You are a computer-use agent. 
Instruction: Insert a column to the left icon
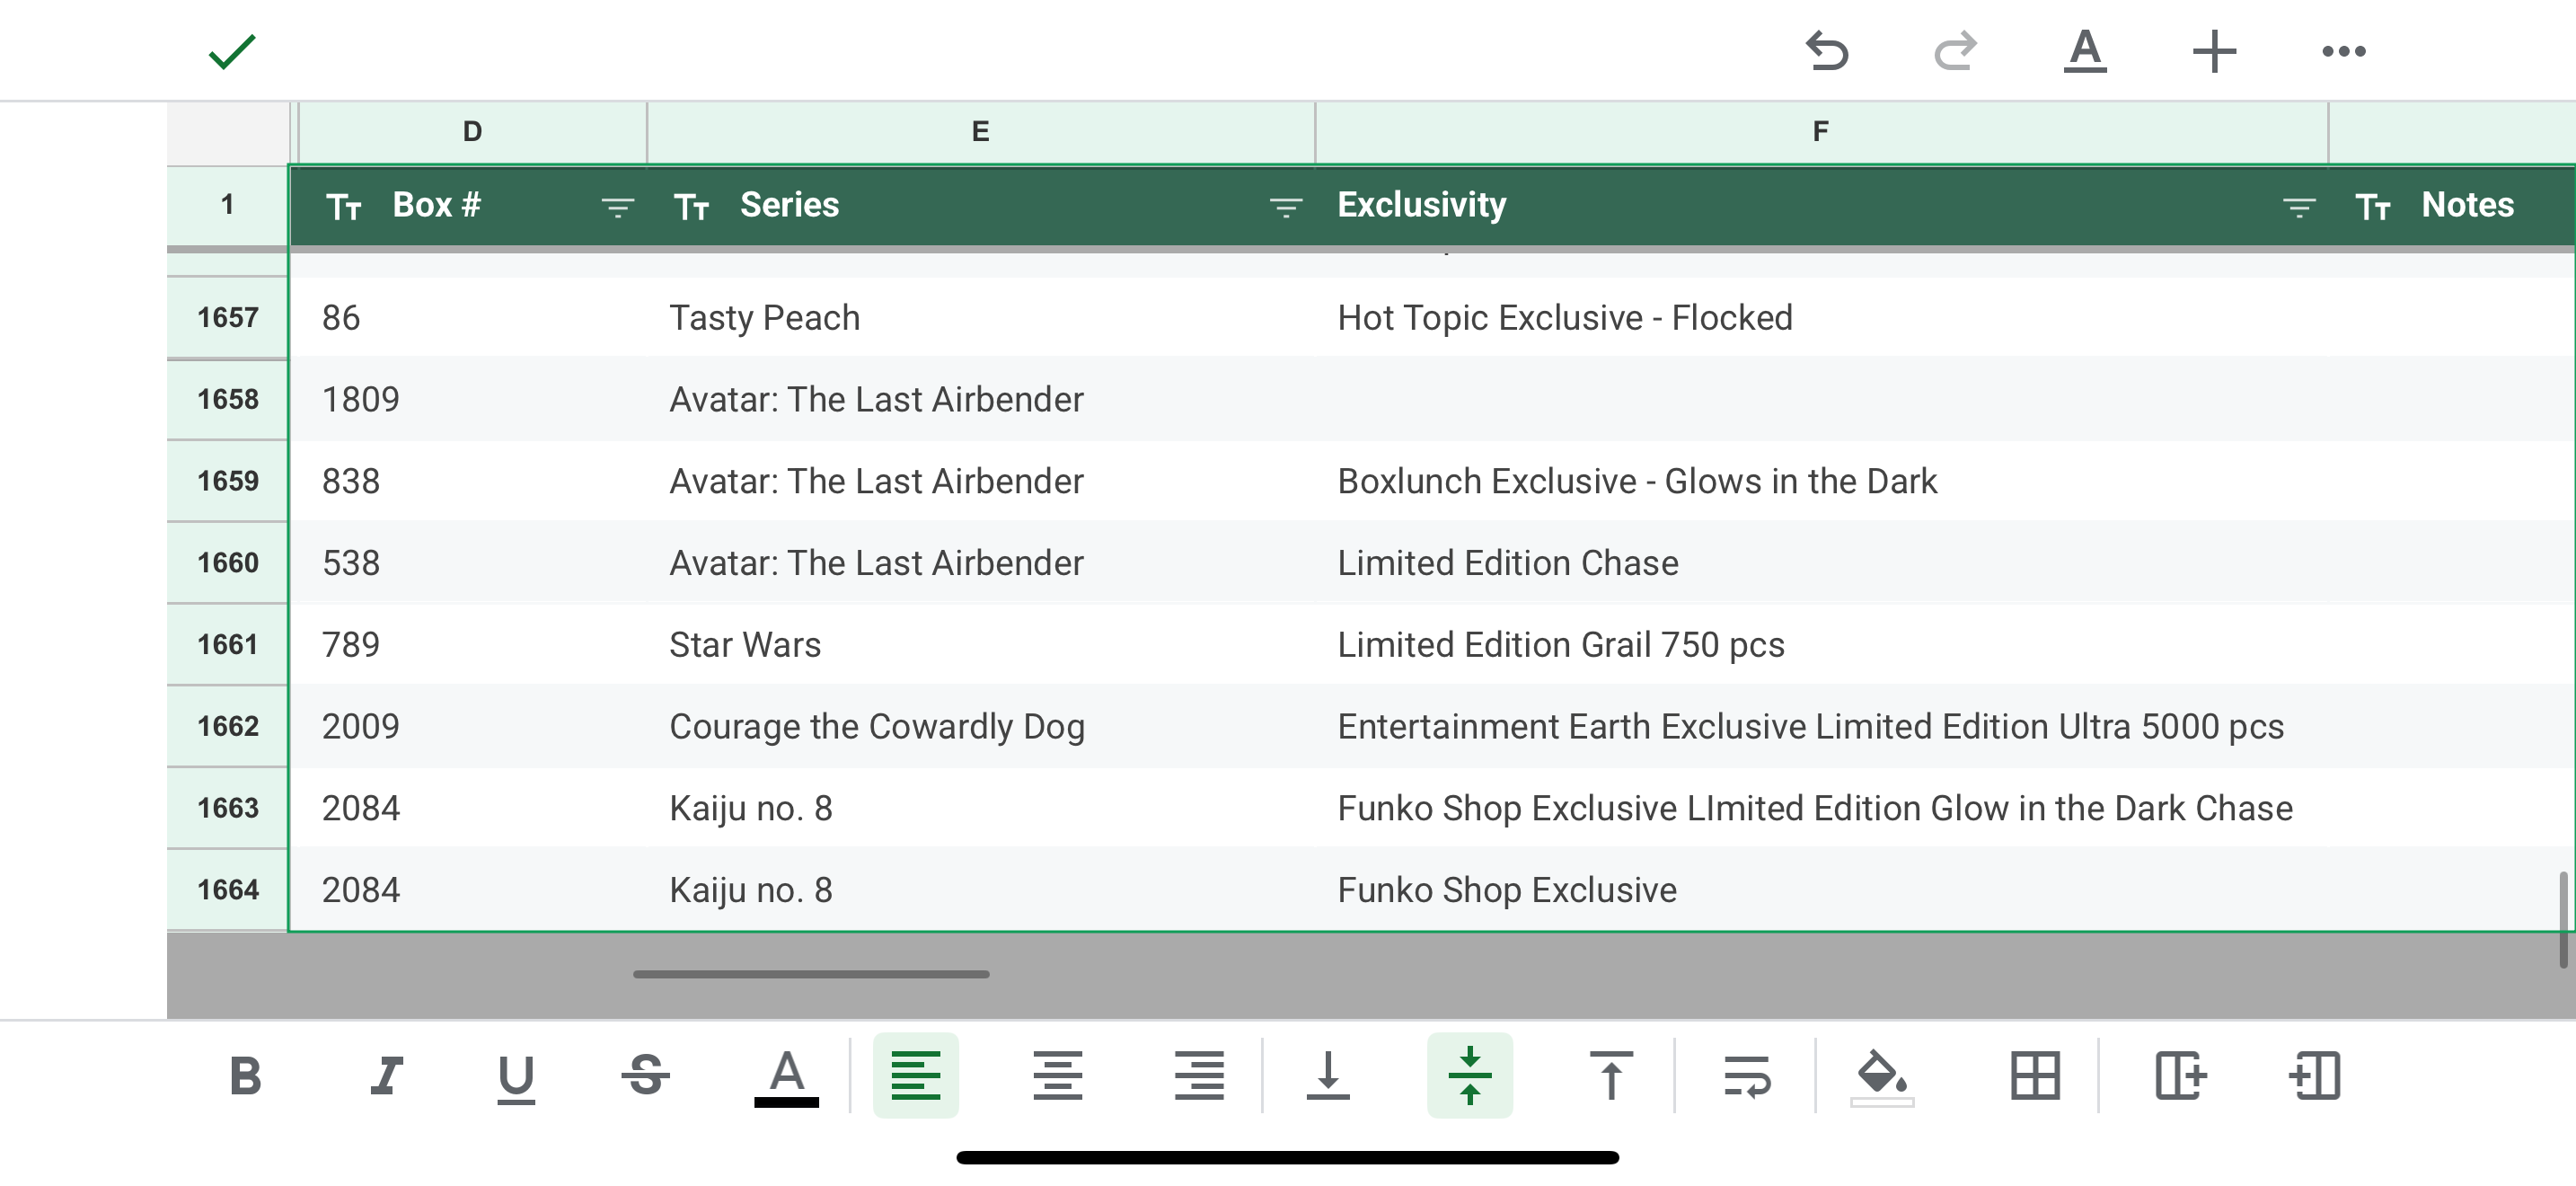(2315, 1076)
